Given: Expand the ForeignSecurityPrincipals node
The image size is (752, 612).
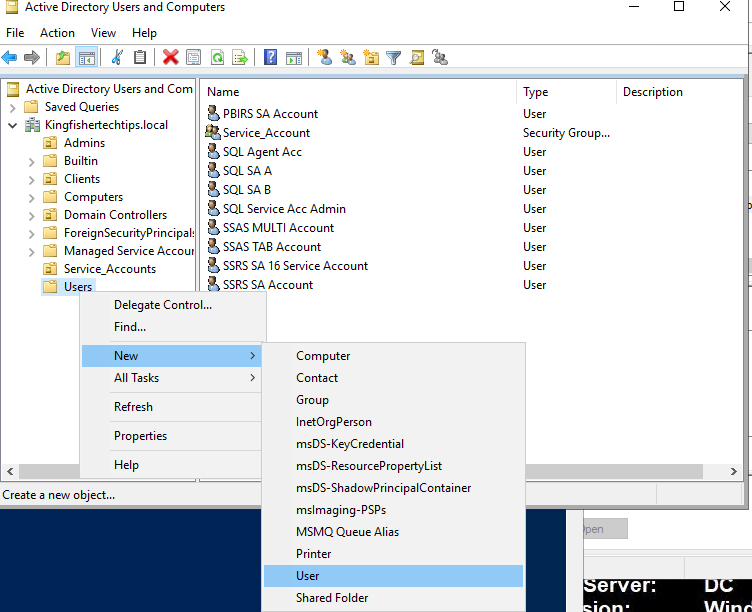Looking at the screenshot, I should click(x=32, y=234).
